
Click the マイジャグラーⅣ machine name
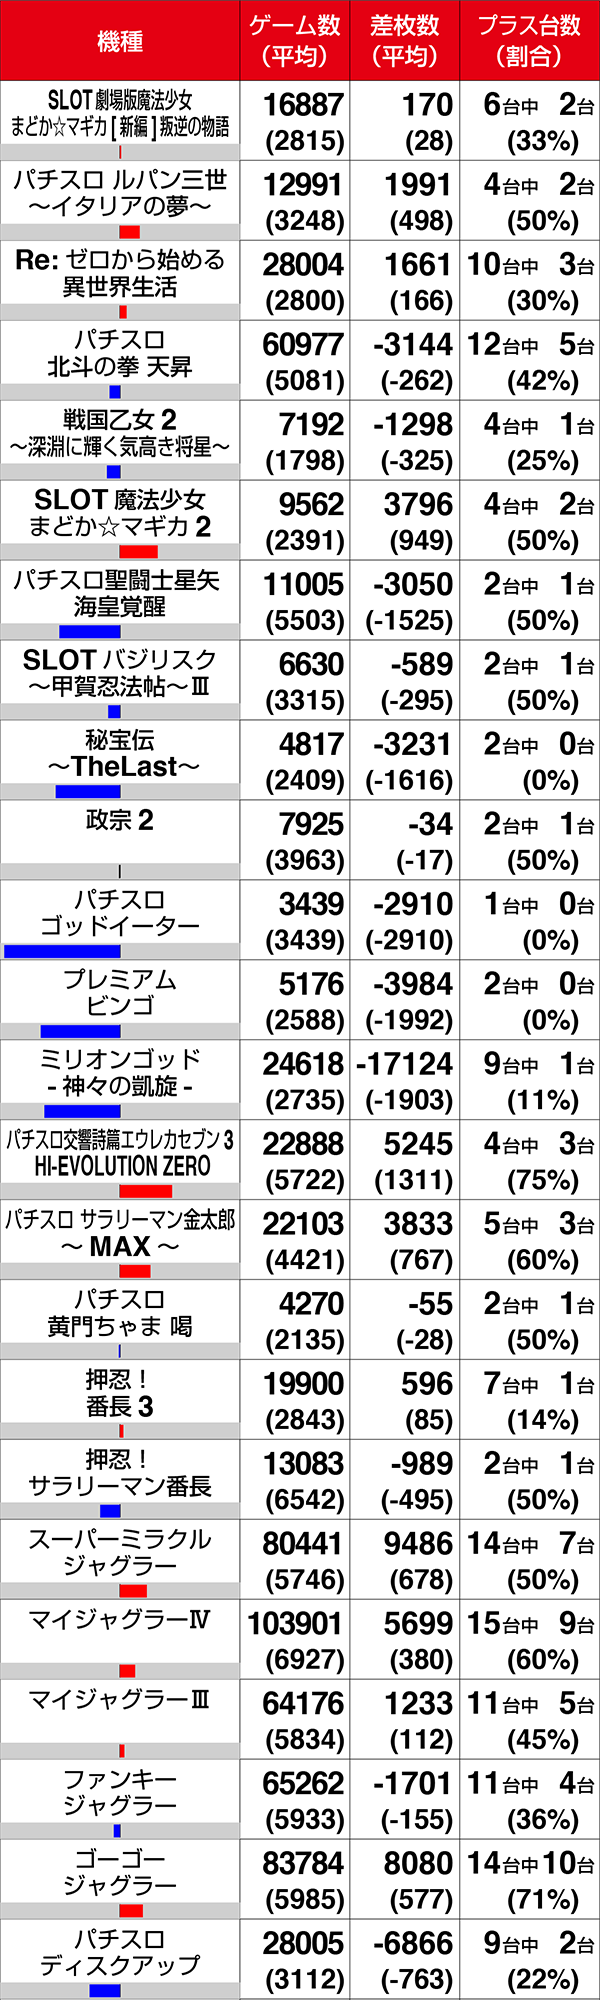(x=120, y=1620)
